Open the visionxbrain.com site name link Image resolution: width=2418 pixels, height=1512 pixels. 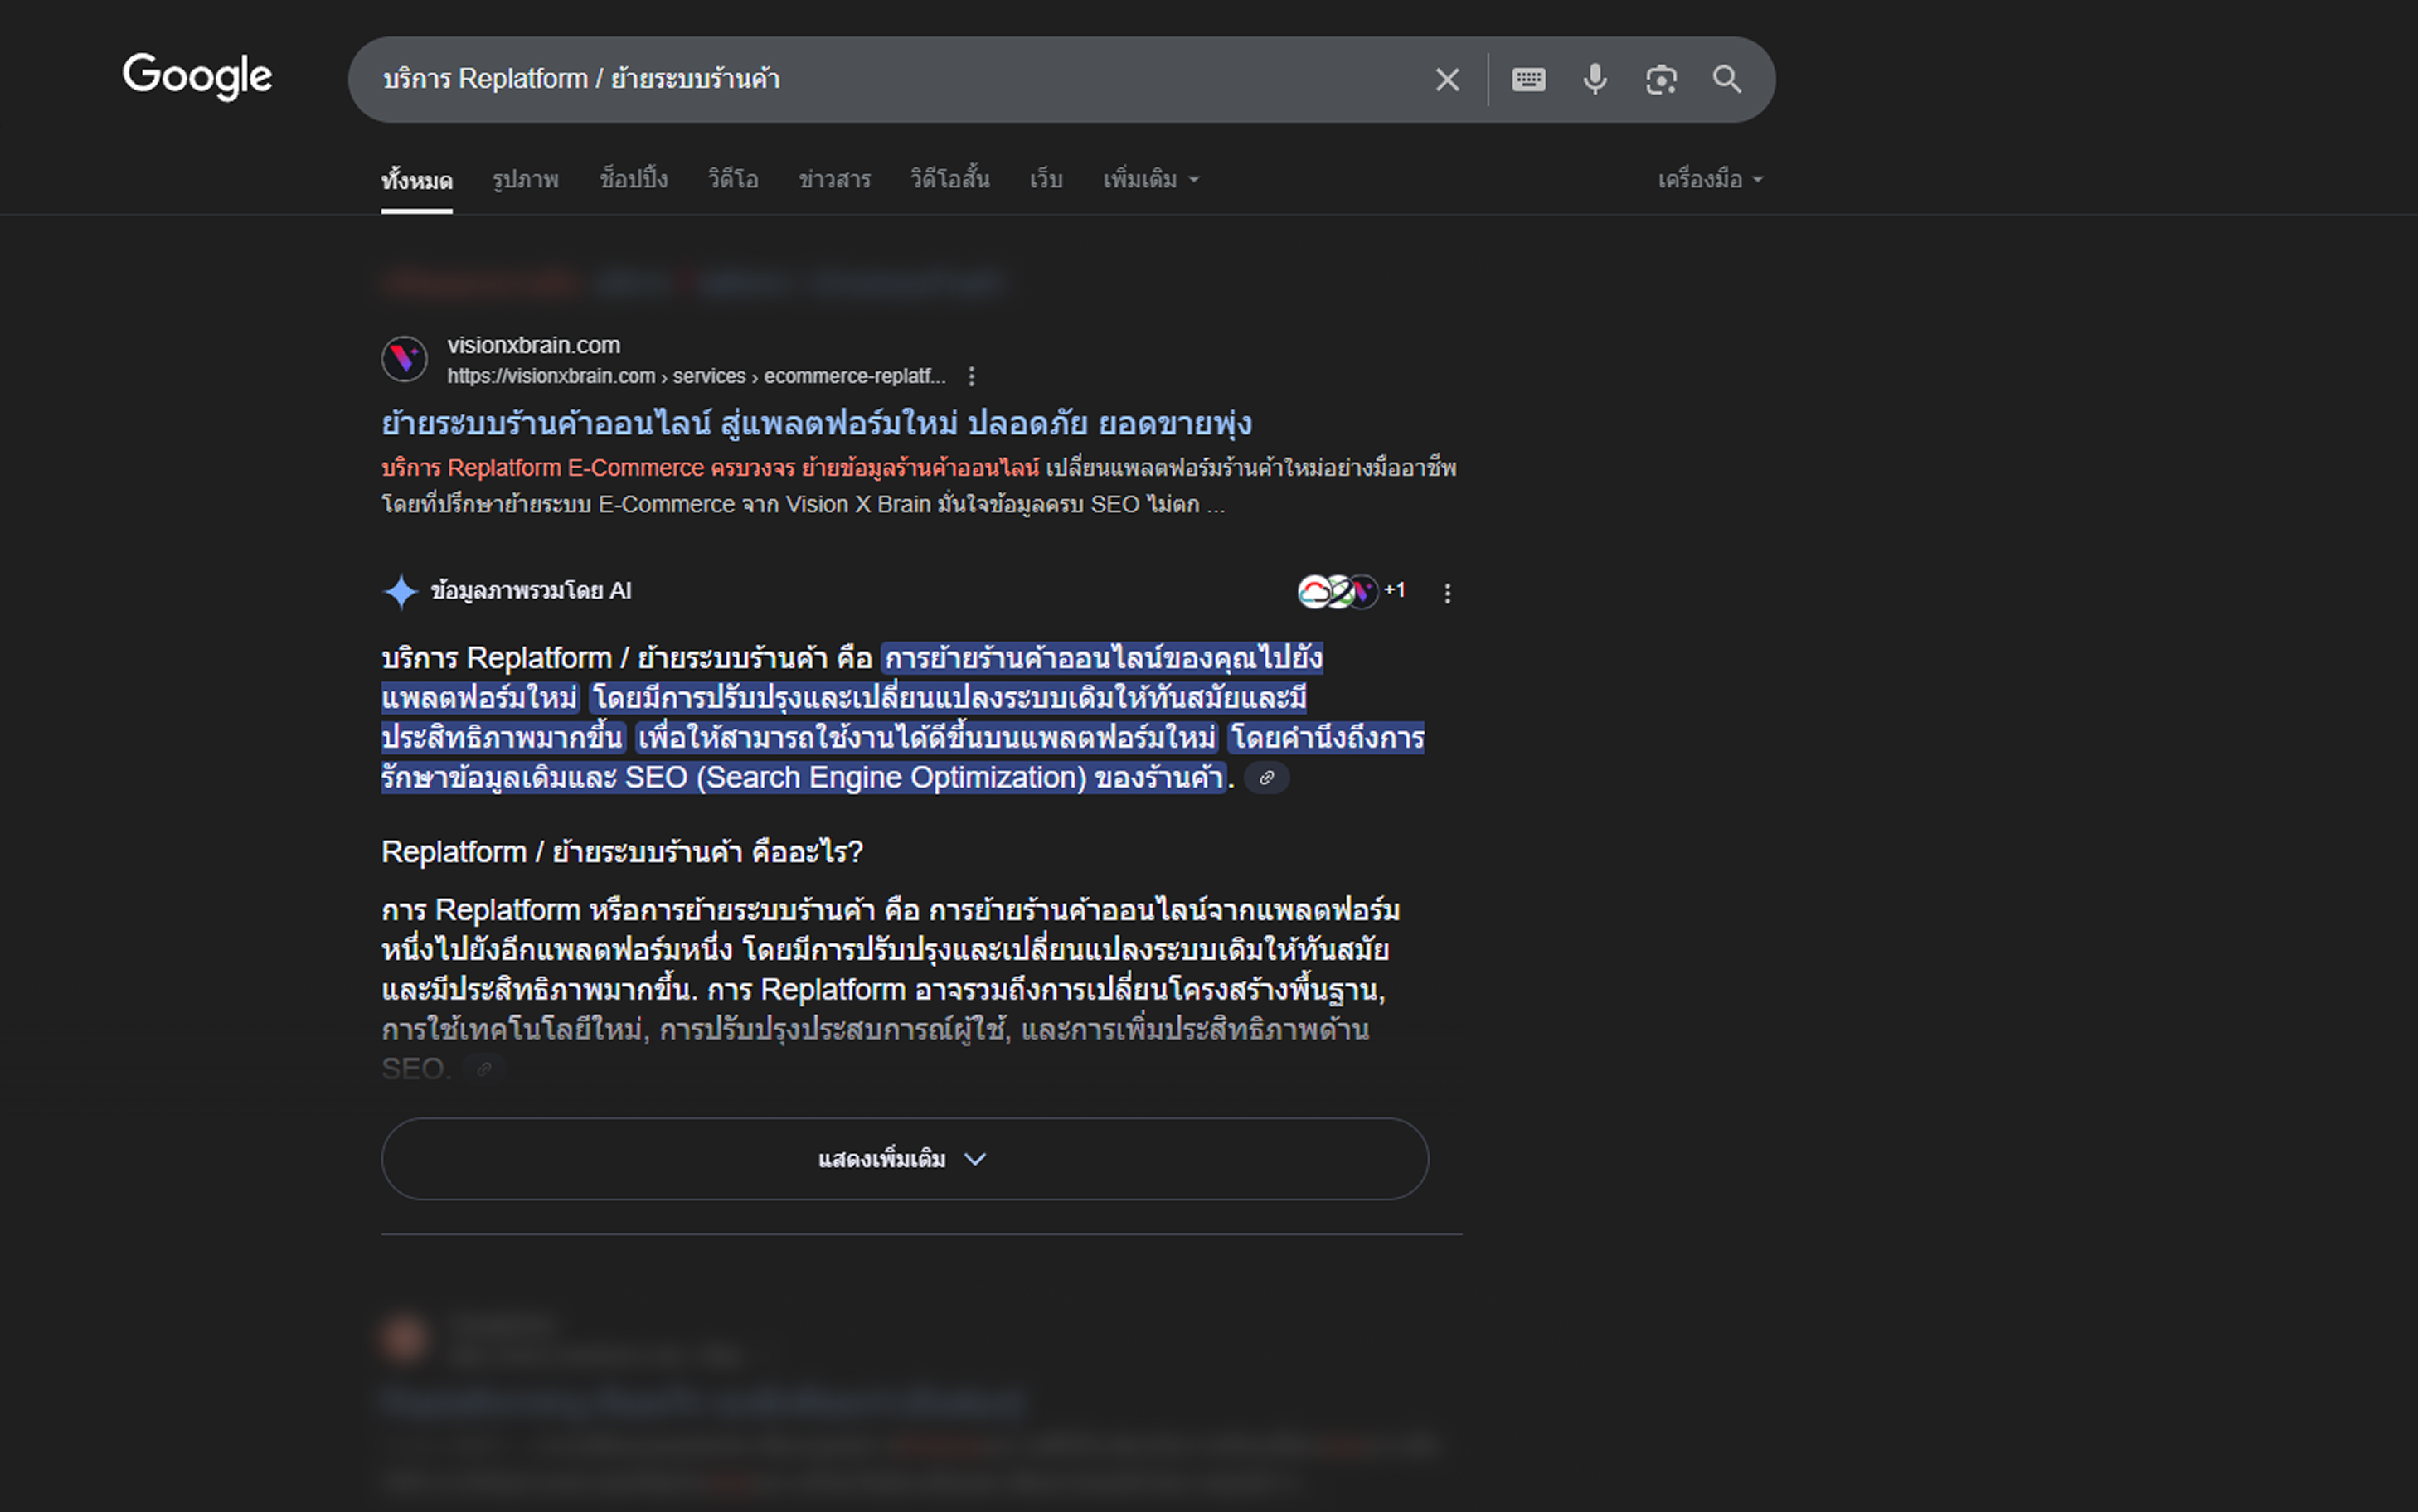[534, 345]
